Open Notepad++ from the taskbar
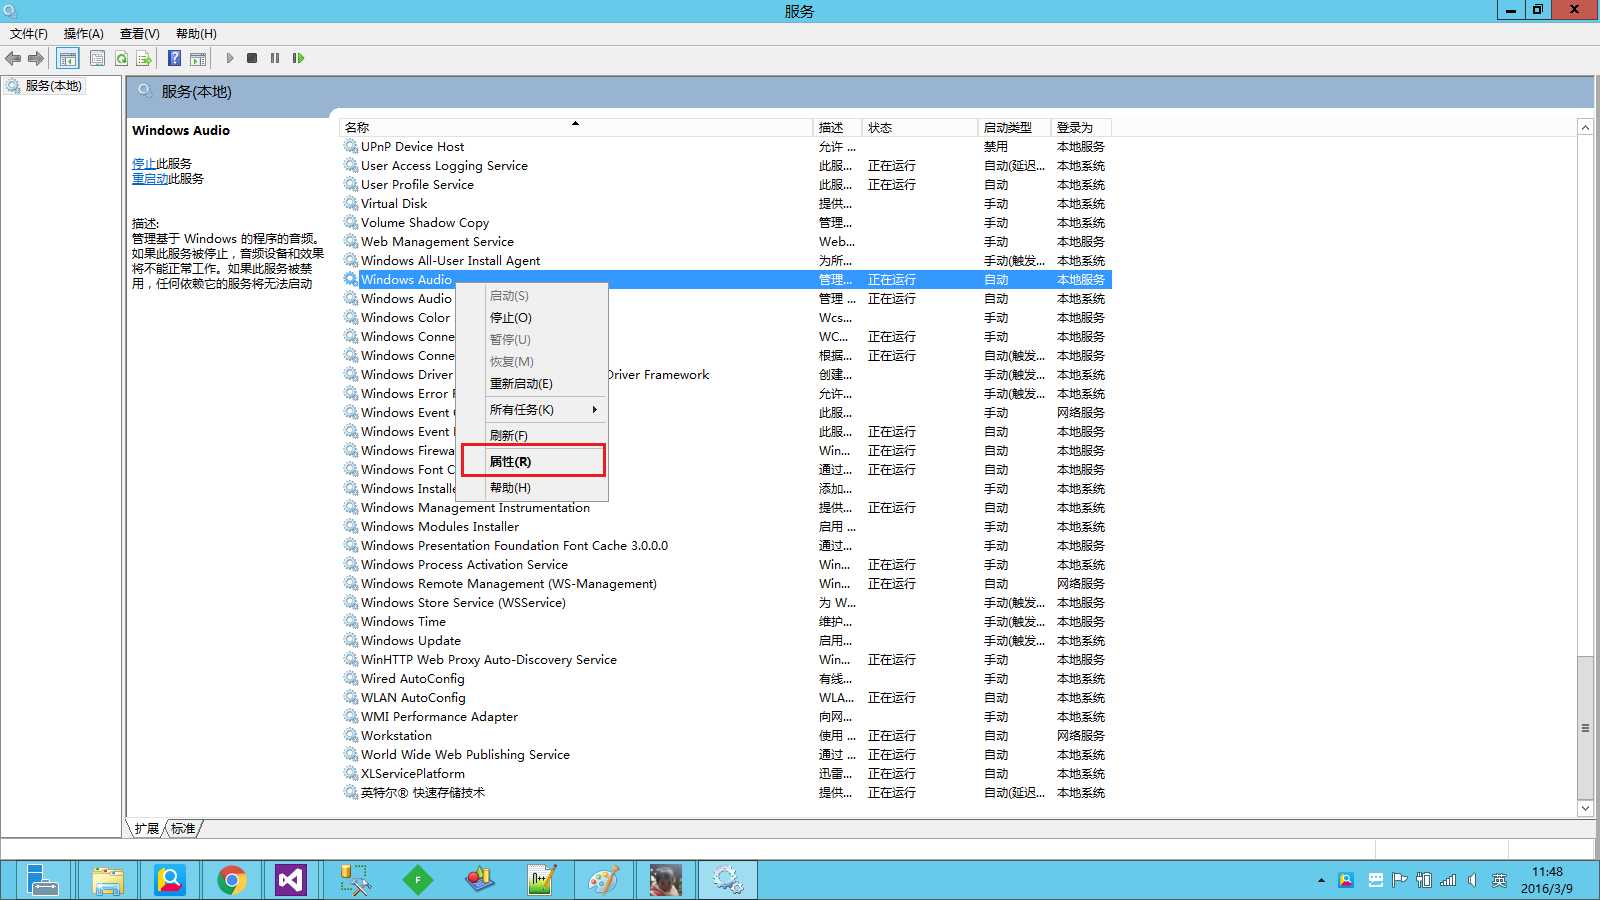1600x900 pixels. click(541, 880)
